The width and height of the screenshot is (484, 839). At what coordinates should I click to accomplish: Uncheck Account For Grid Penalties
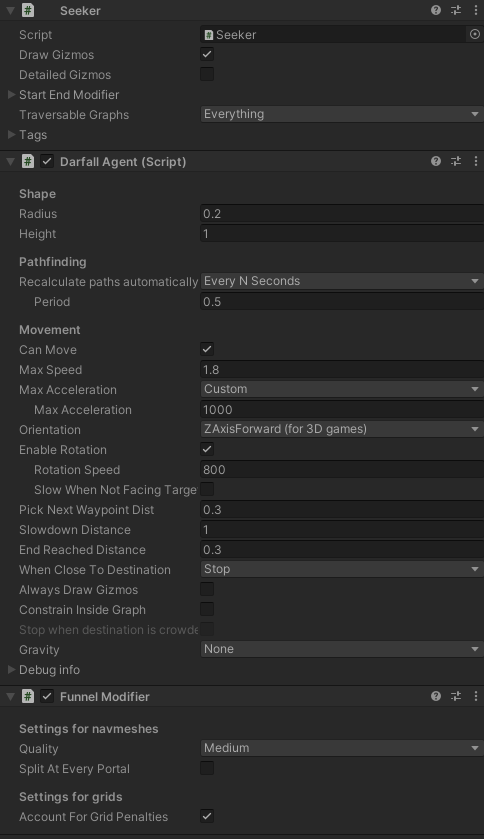[x=207, y=817]
